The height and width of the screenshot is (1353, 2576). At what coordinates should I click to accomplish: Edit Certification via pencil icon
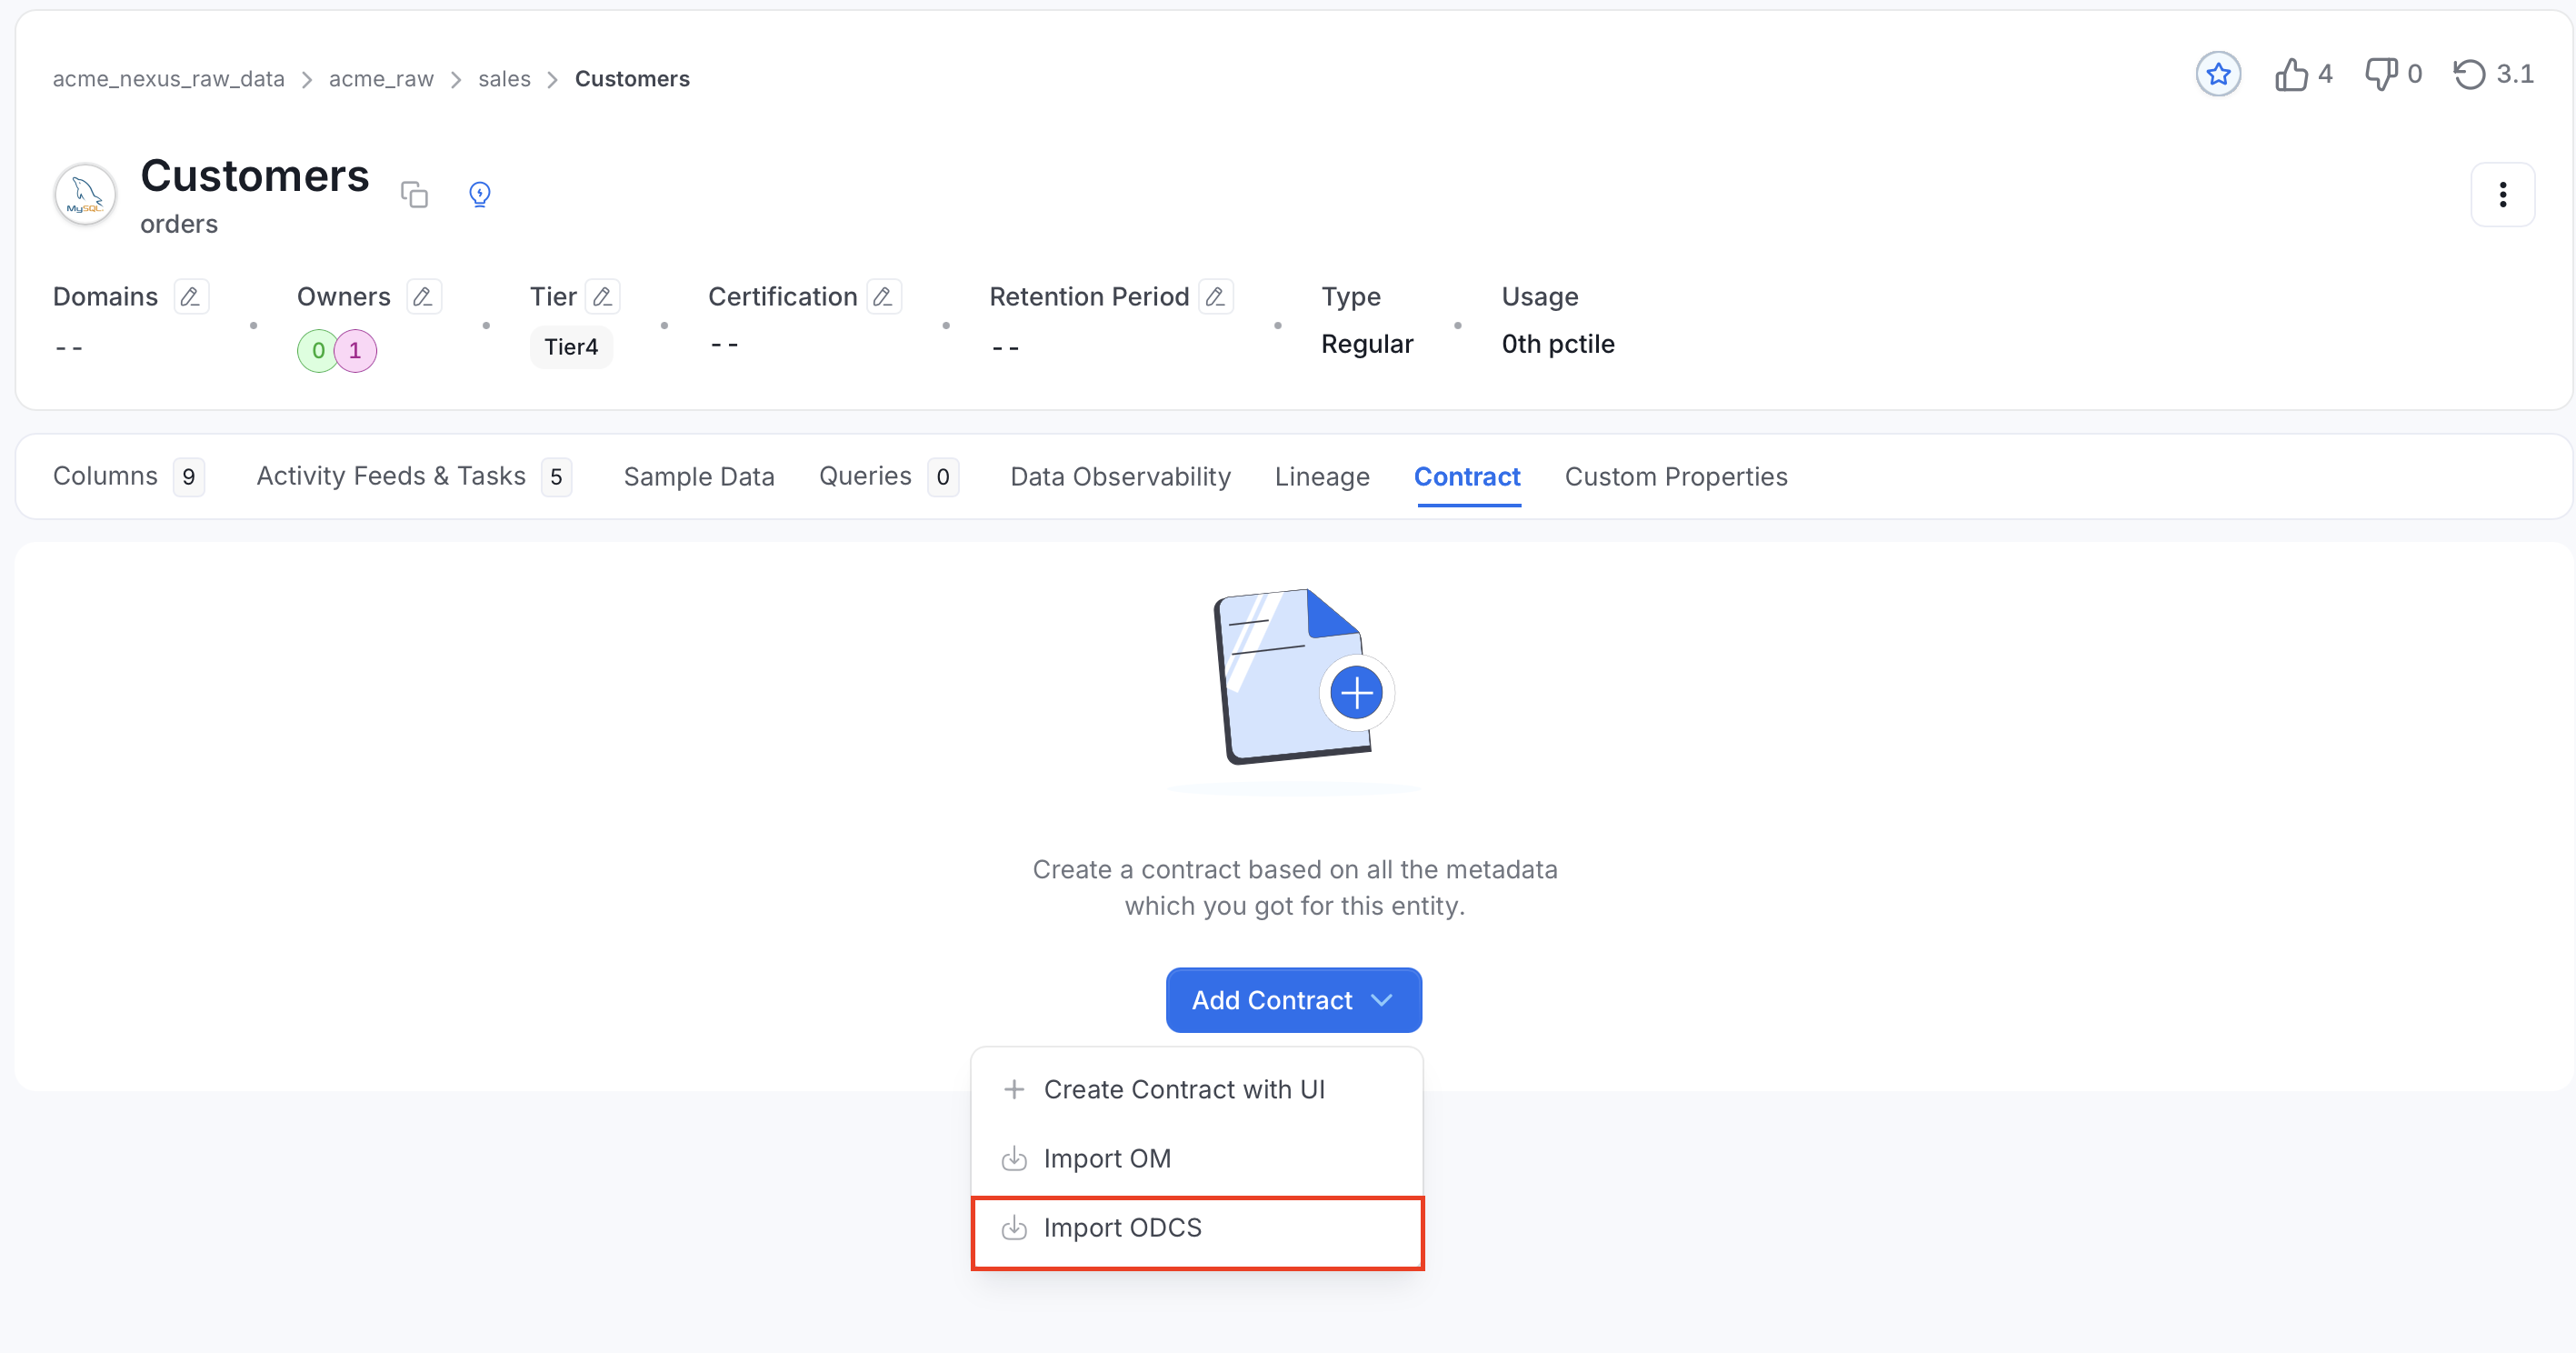(x=883, y=297)
